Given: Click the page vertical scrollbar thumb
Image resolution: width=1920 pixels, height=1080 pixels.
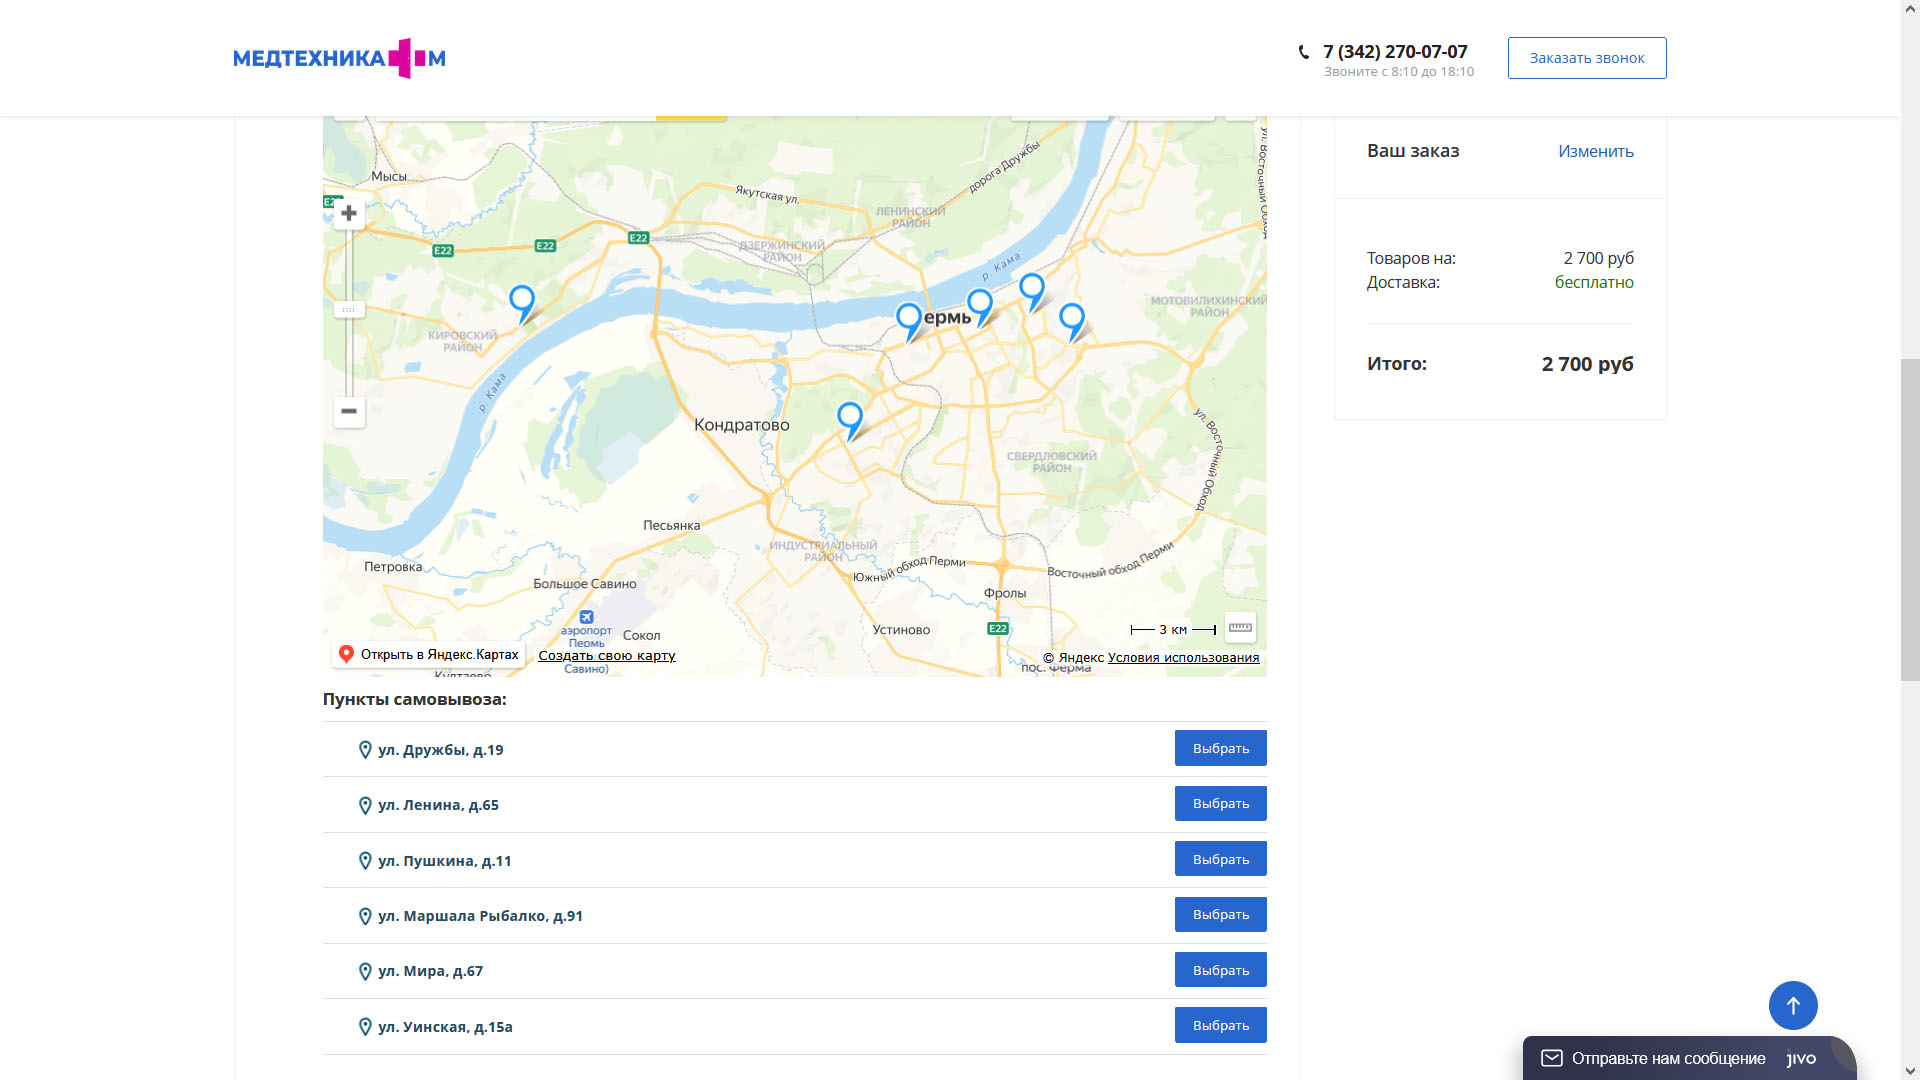Looking at the screenshot, I should pos(1910,519).
